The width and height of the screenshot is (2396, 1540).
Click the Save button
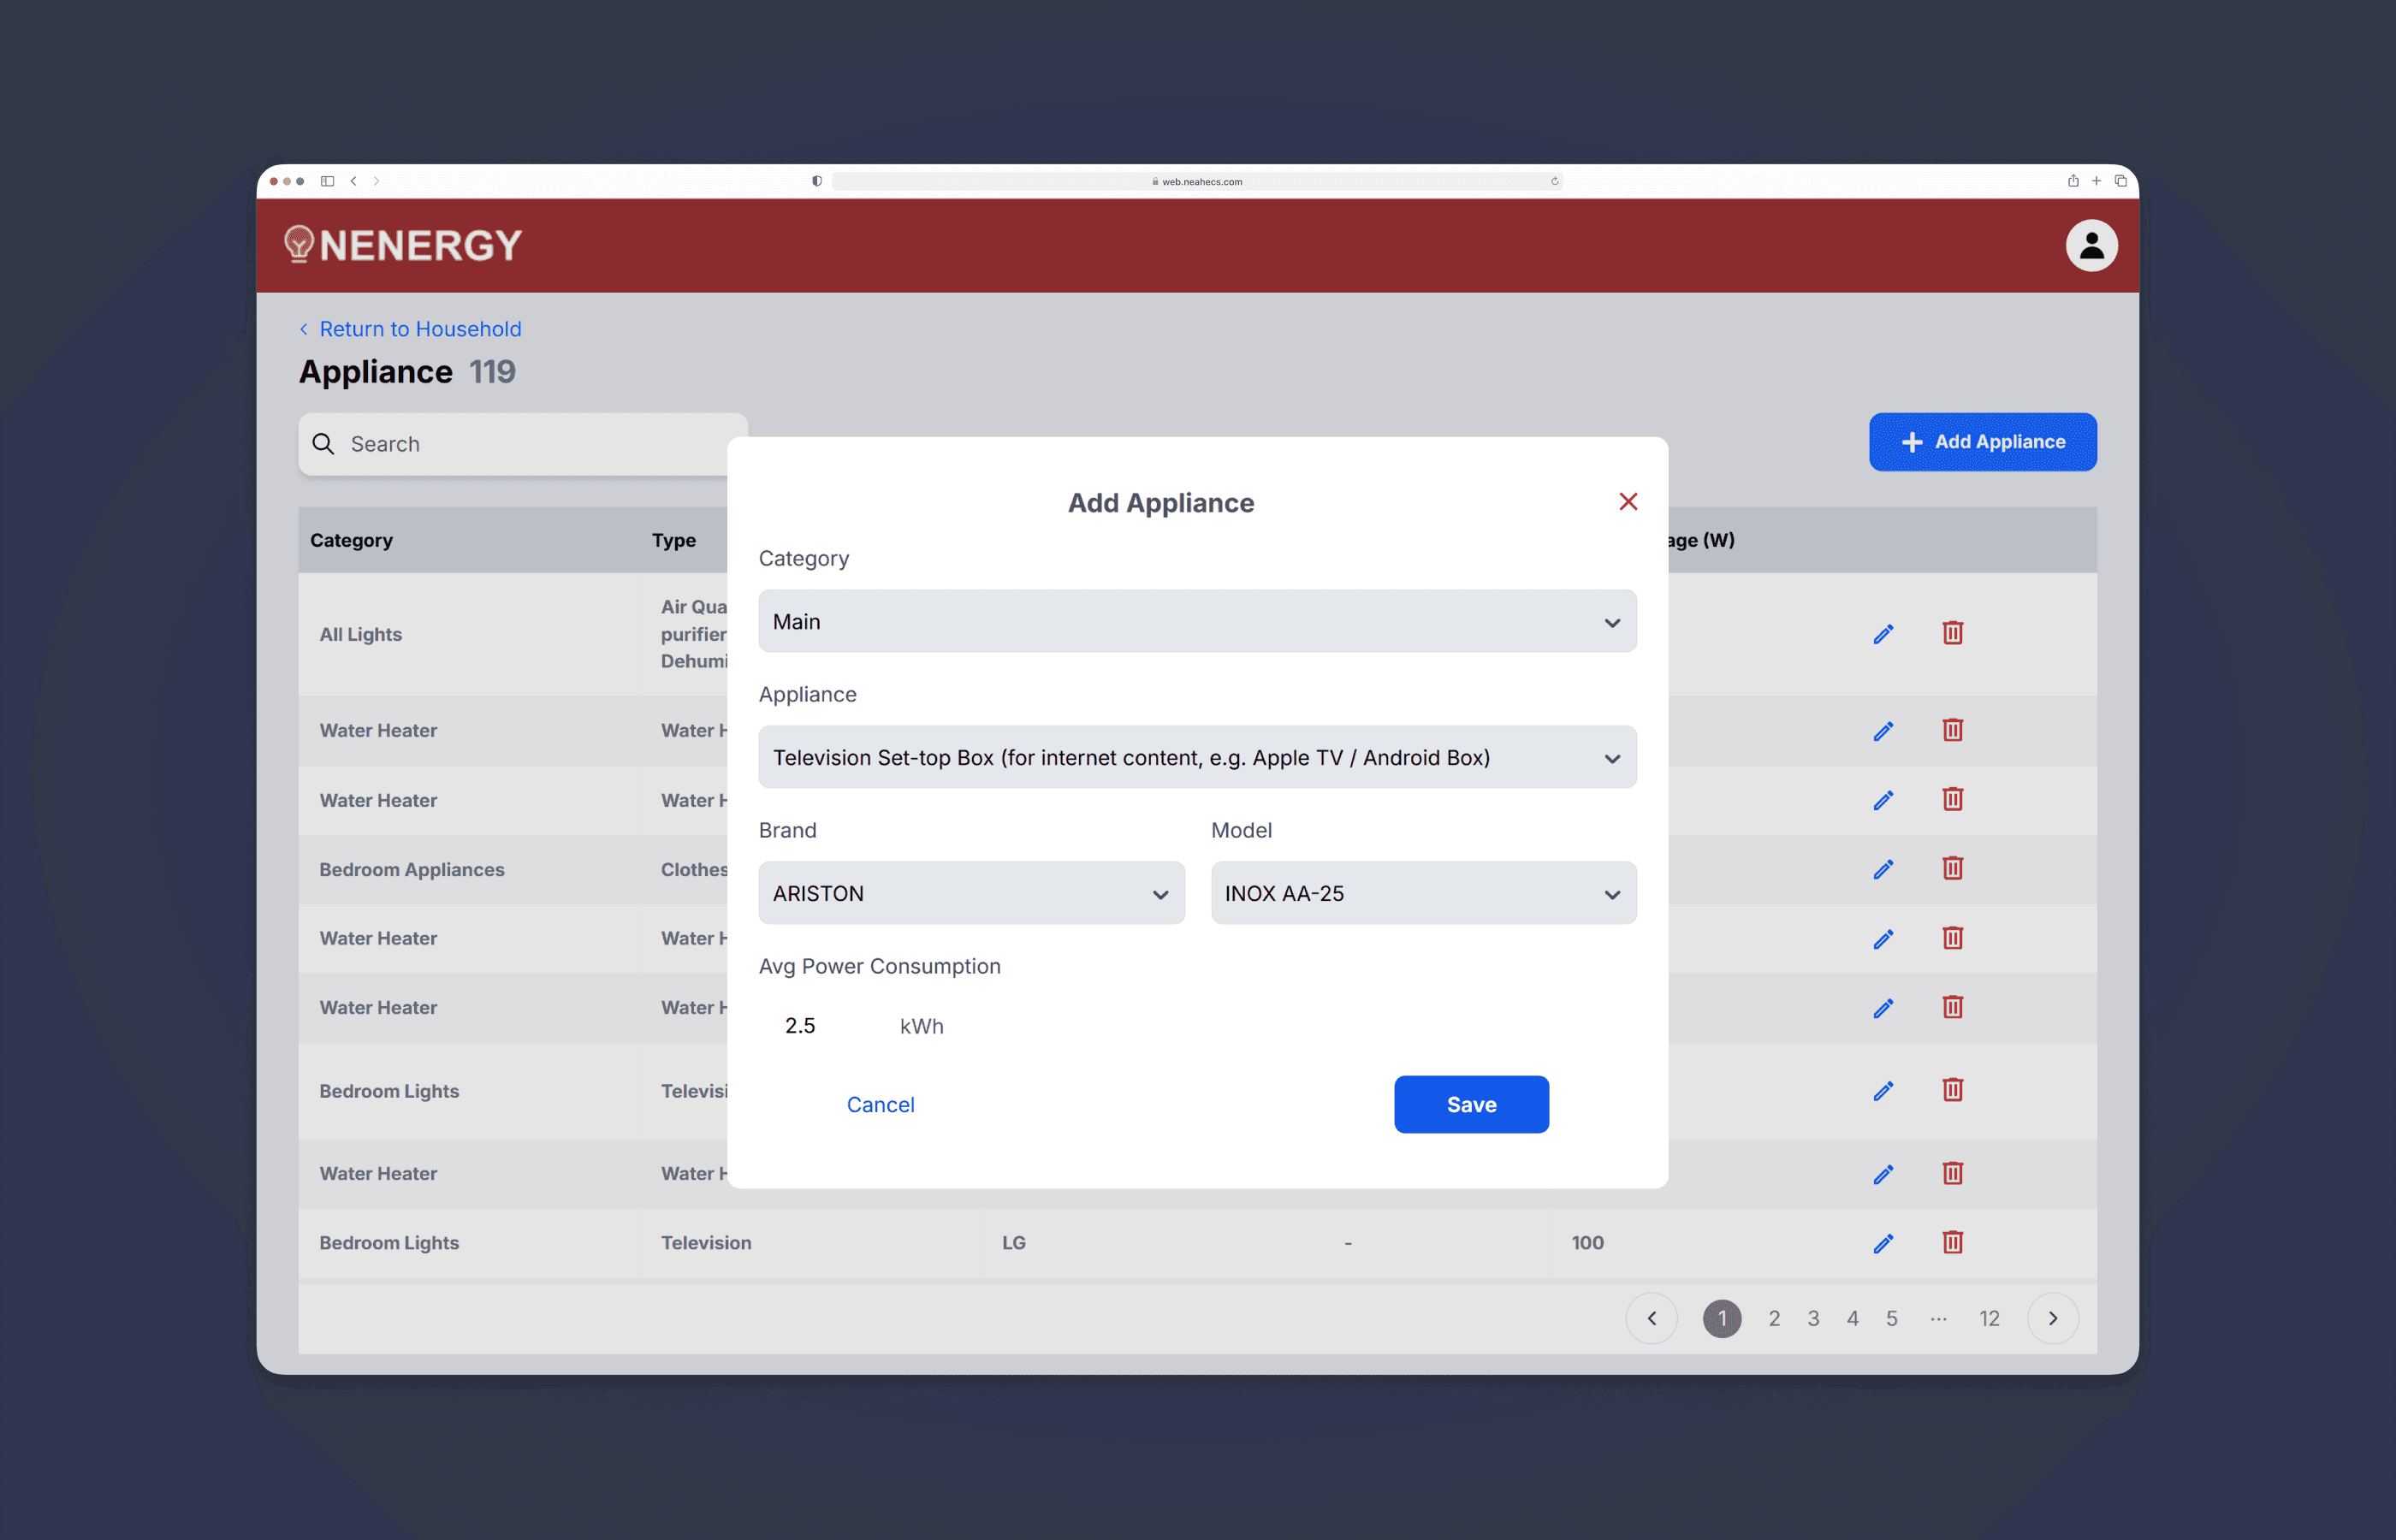(x=1471, y=1104)
